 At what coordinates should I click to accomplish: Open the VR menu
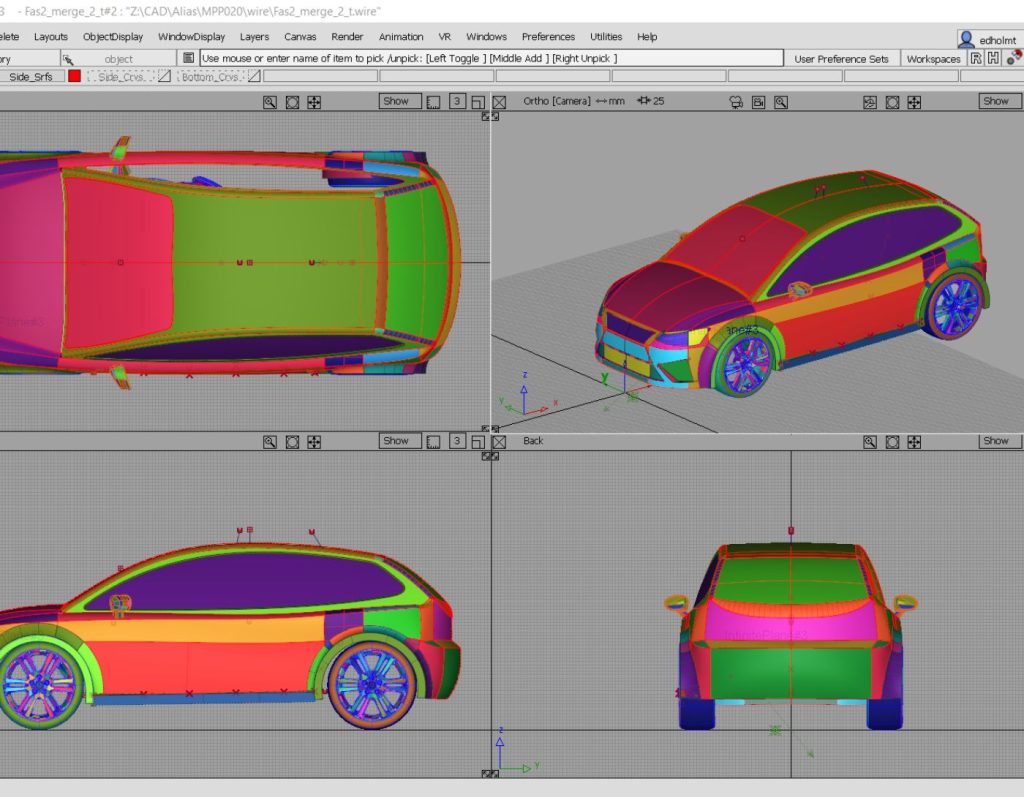point(445,37)
